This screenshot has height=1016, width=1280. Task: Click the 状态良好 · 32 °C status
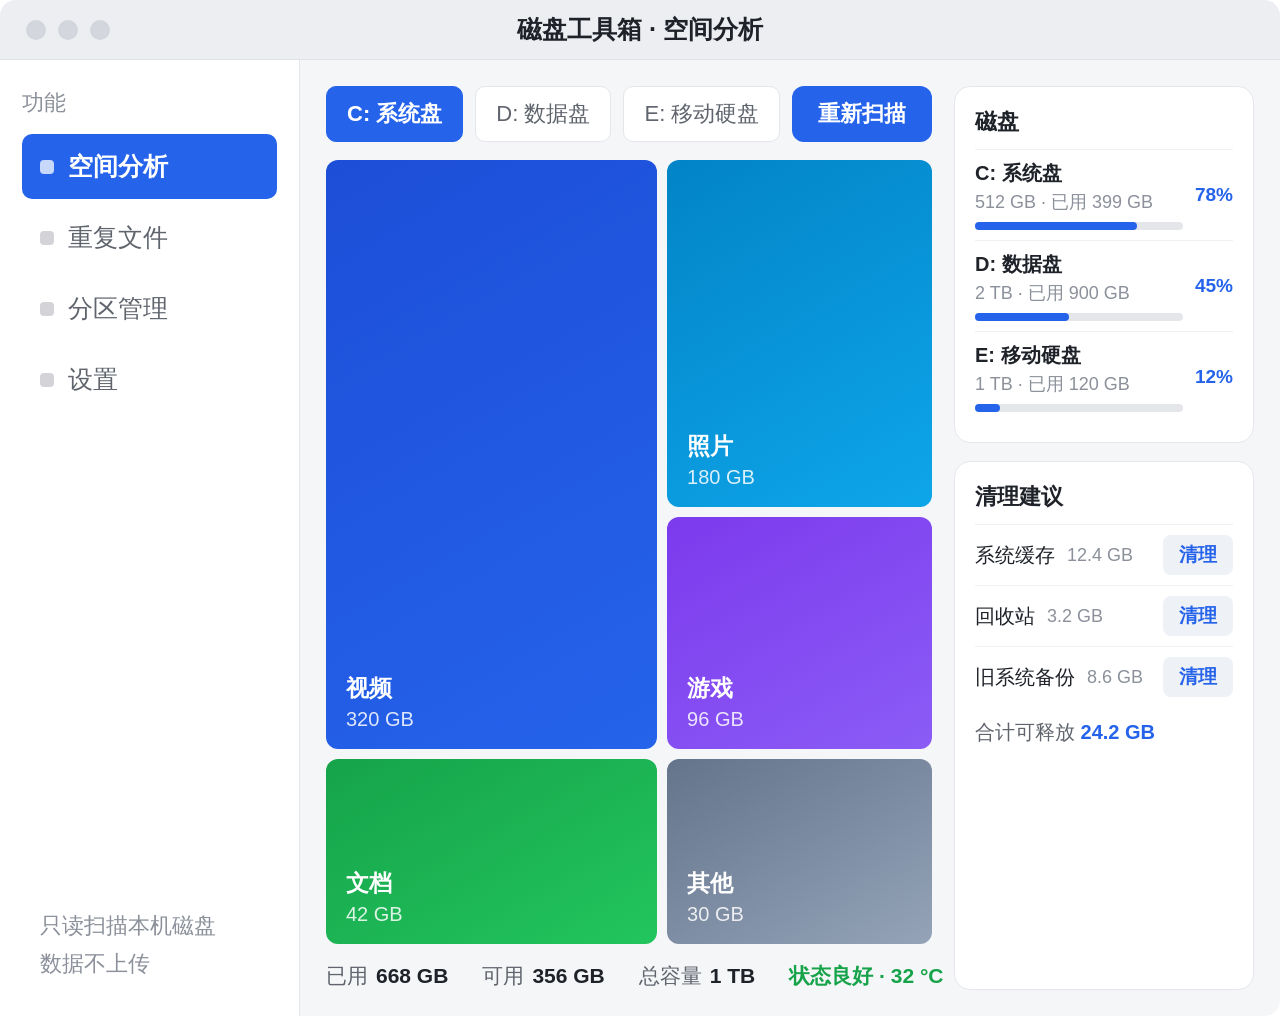coord(866,976)
